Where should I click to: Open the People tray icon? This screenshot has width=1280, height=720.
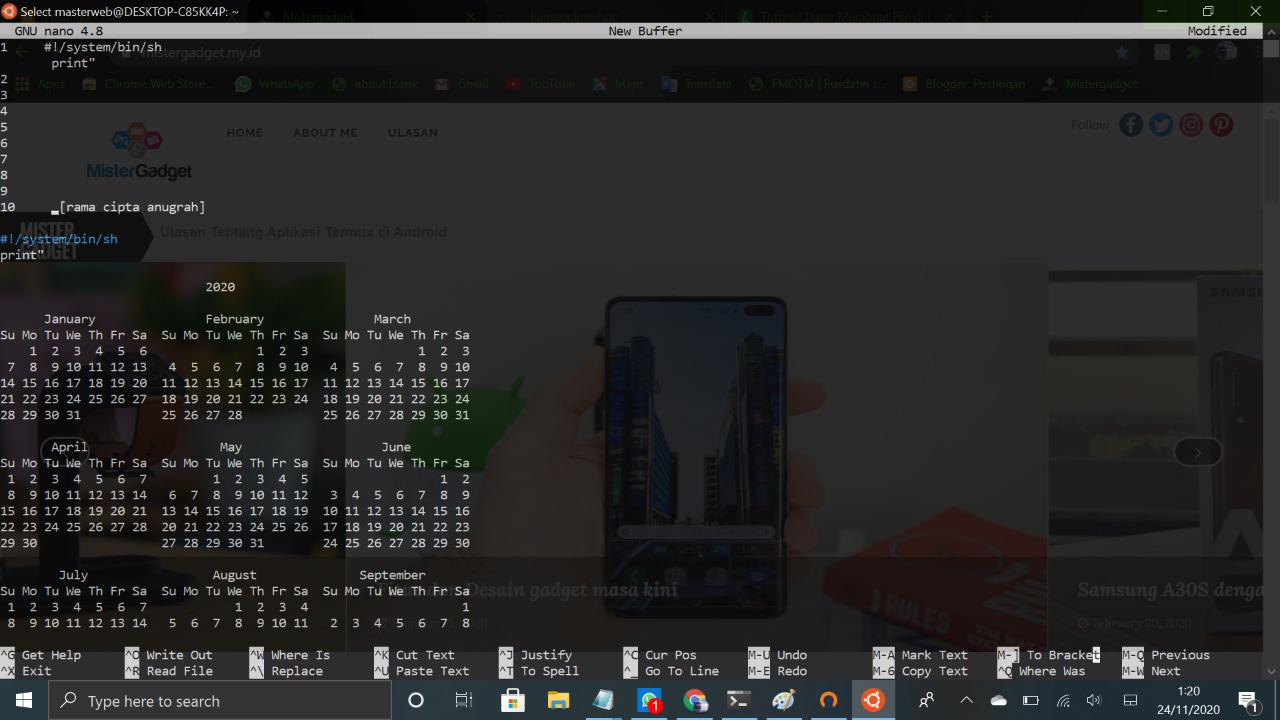(x=929, y=700)
